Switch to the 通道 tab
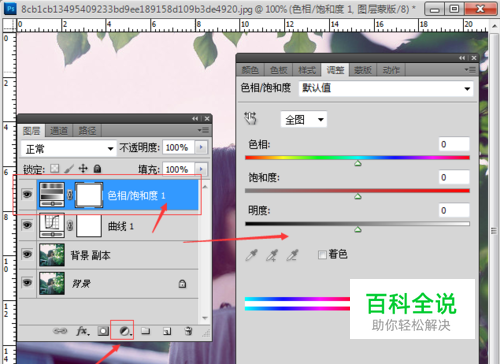The width and height of the screenshot is (500, 364). [x=59, y=131]
